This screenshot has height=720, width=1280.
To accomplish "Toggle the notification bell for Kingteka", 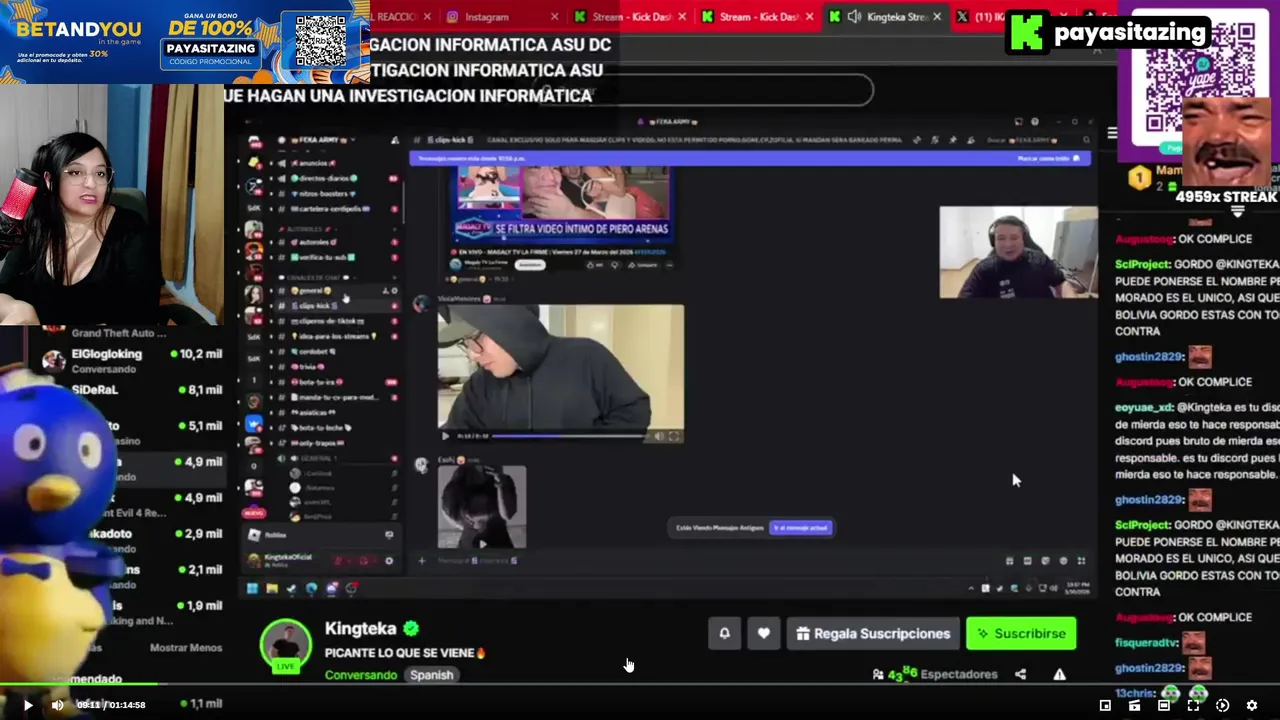I will (x=724, y=633).
